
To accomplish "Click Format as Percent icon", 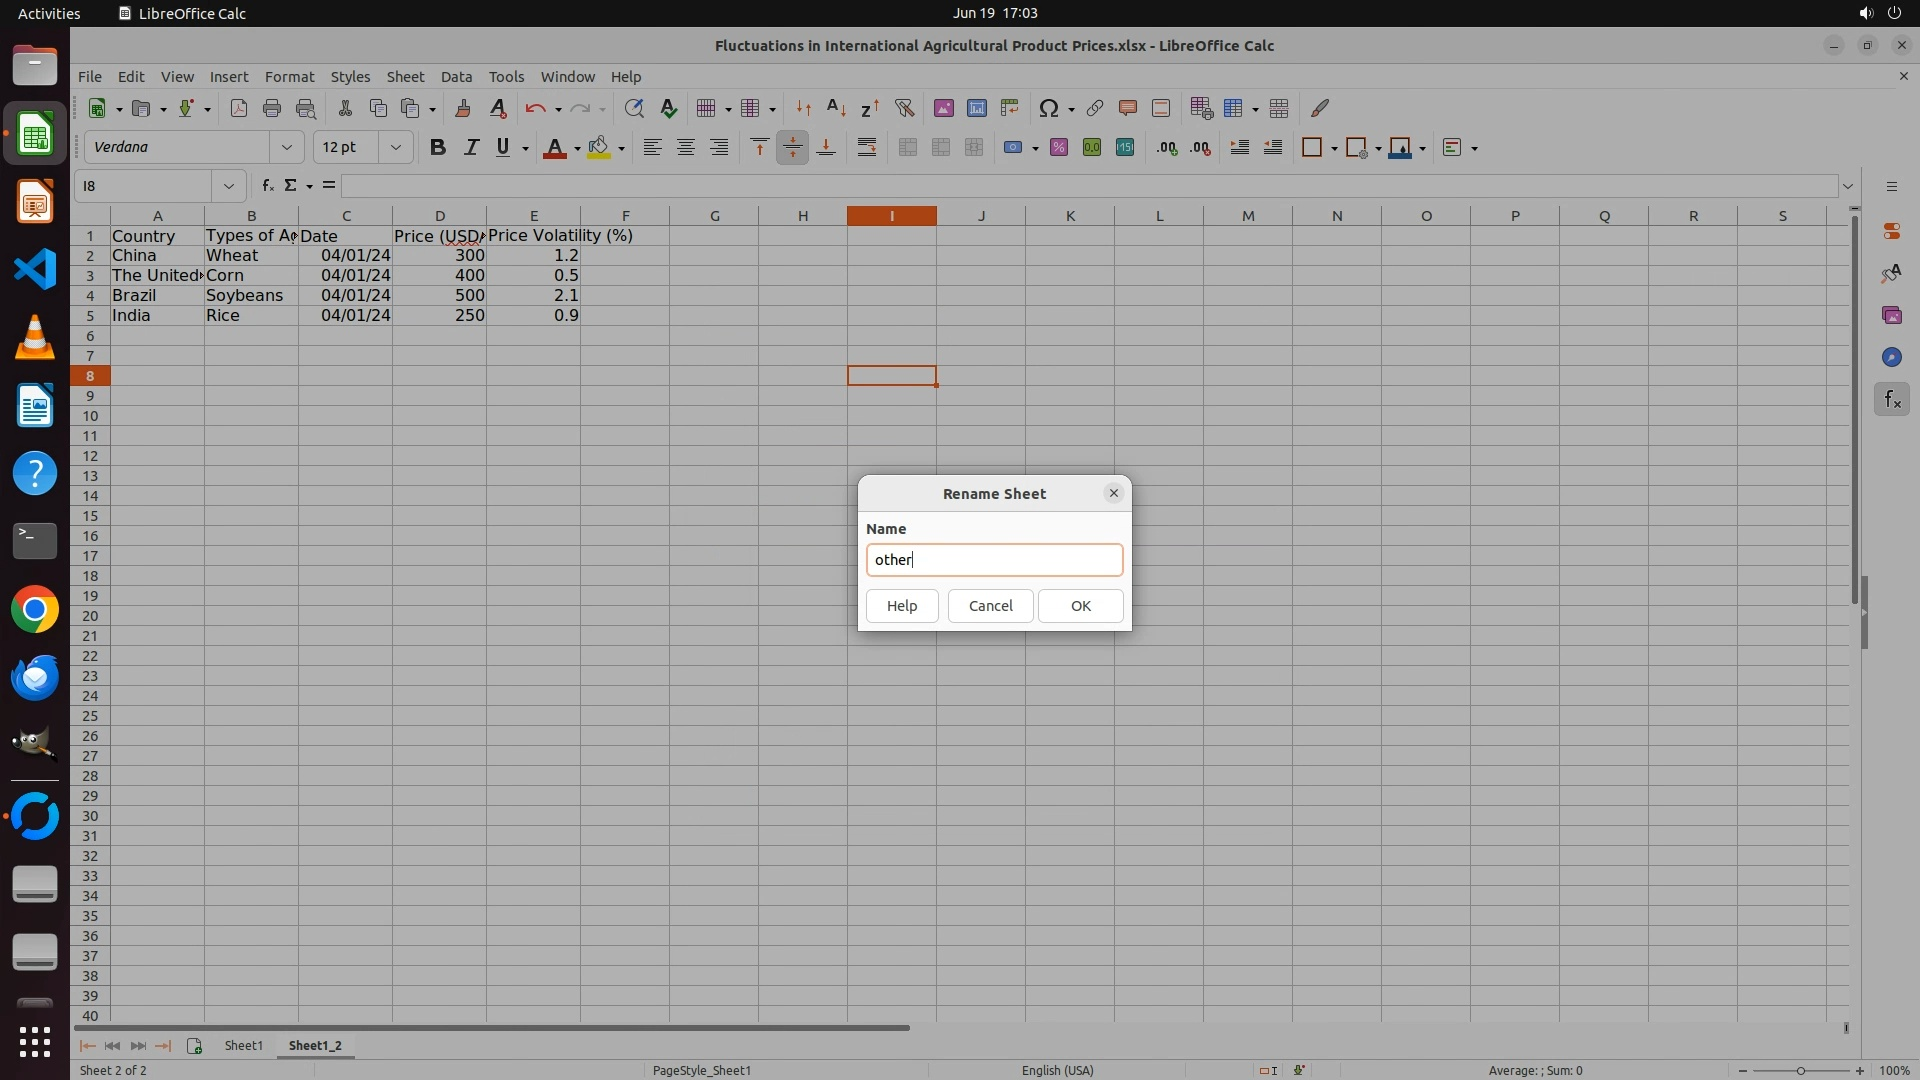I will pos(1058,148).
